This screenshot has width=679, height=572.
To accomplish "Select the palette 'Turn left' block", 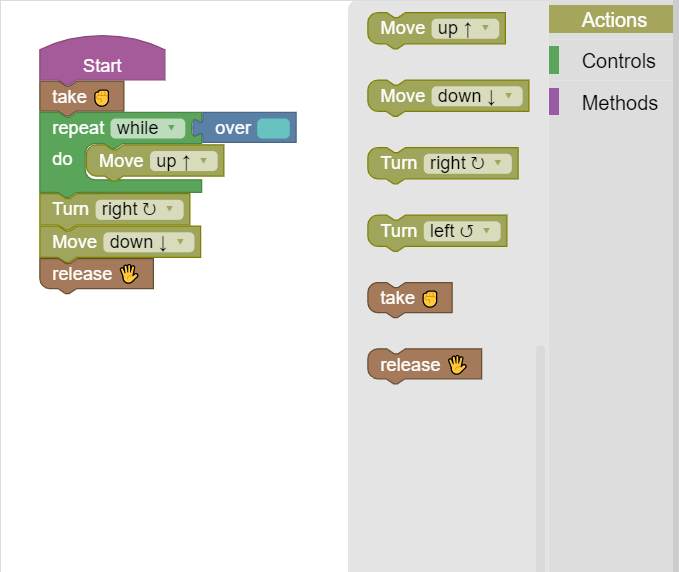I will 398,231.
